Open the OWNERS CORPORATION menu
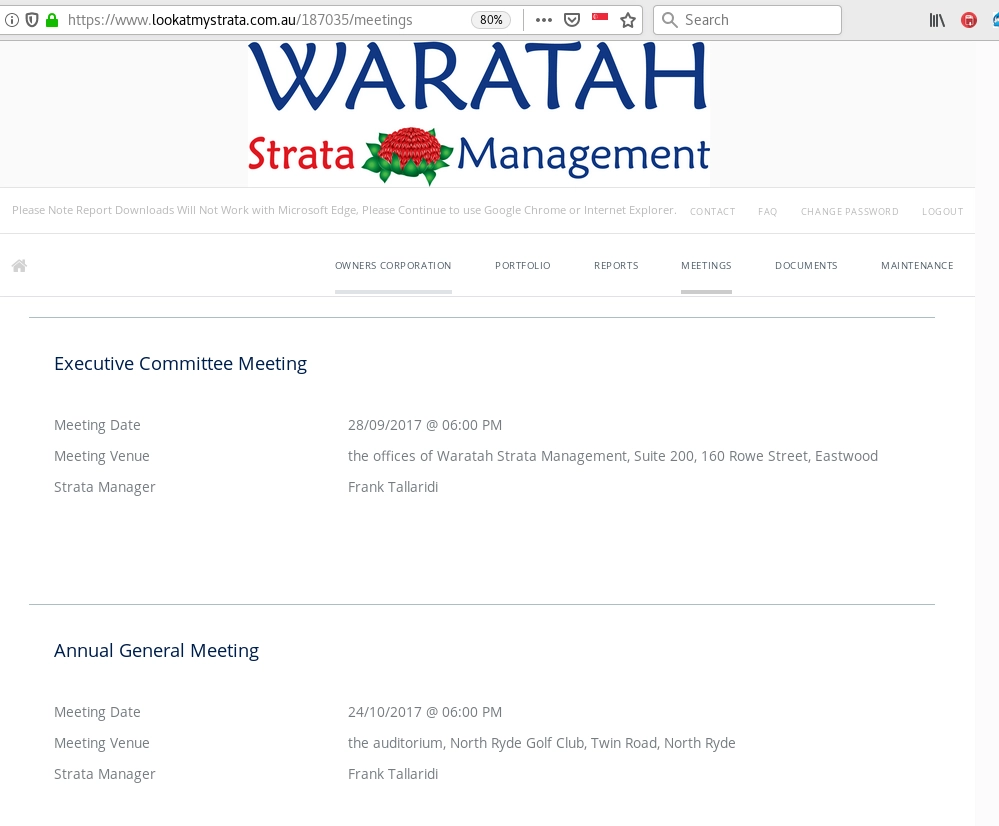The image size is (999, 826). pyautogui.click(x=393, y=266)
